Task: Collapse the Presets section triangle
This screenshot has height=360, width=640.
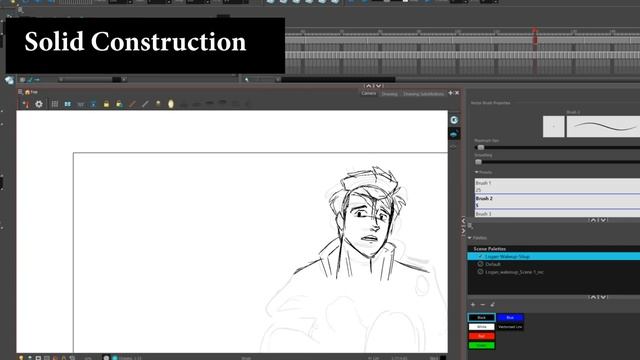Action: tap(476, 172)
